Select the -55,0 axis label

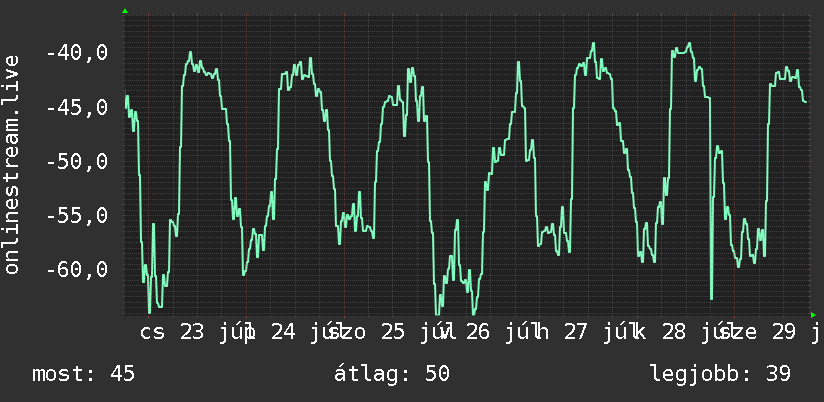tap(77, 216)
